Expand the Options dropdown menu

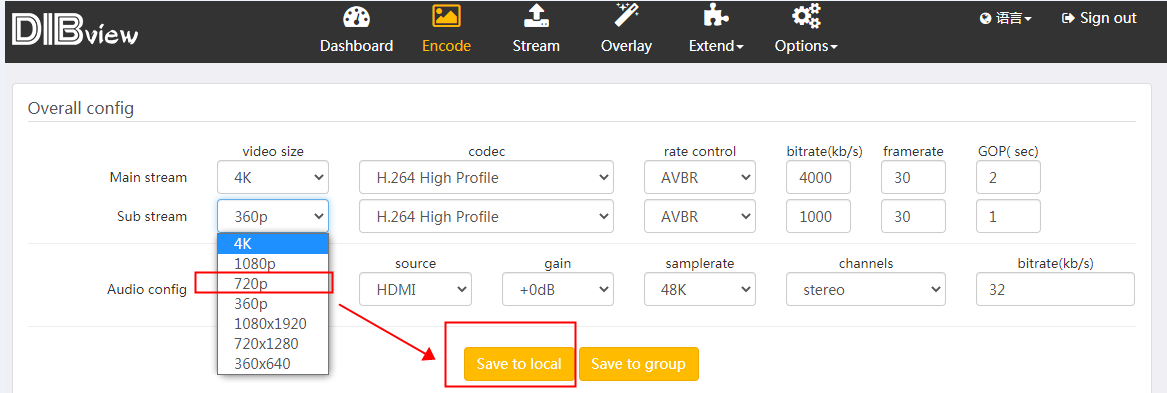[x=806, y=46]
